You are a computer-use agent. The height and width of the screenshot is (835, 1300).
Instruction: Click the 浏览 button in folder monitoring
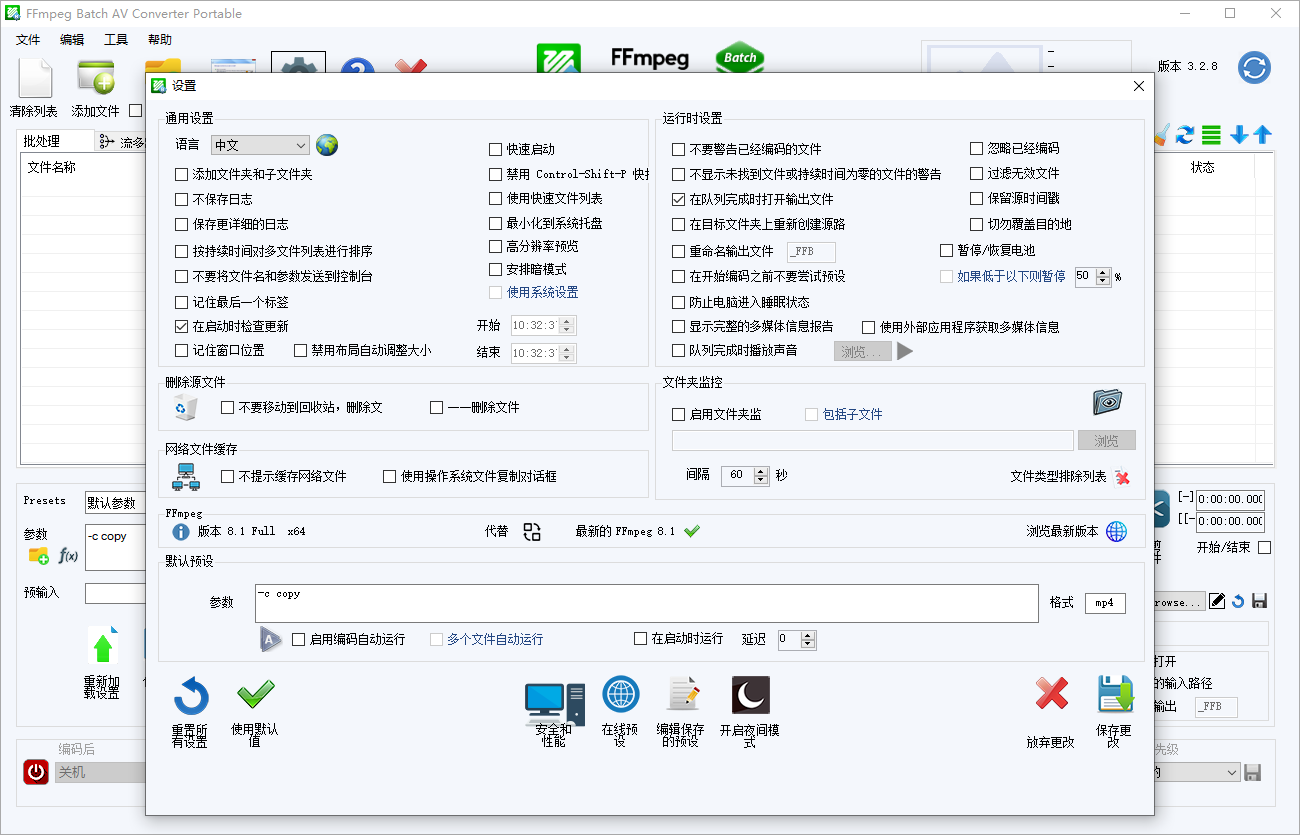click(1106, 439)
